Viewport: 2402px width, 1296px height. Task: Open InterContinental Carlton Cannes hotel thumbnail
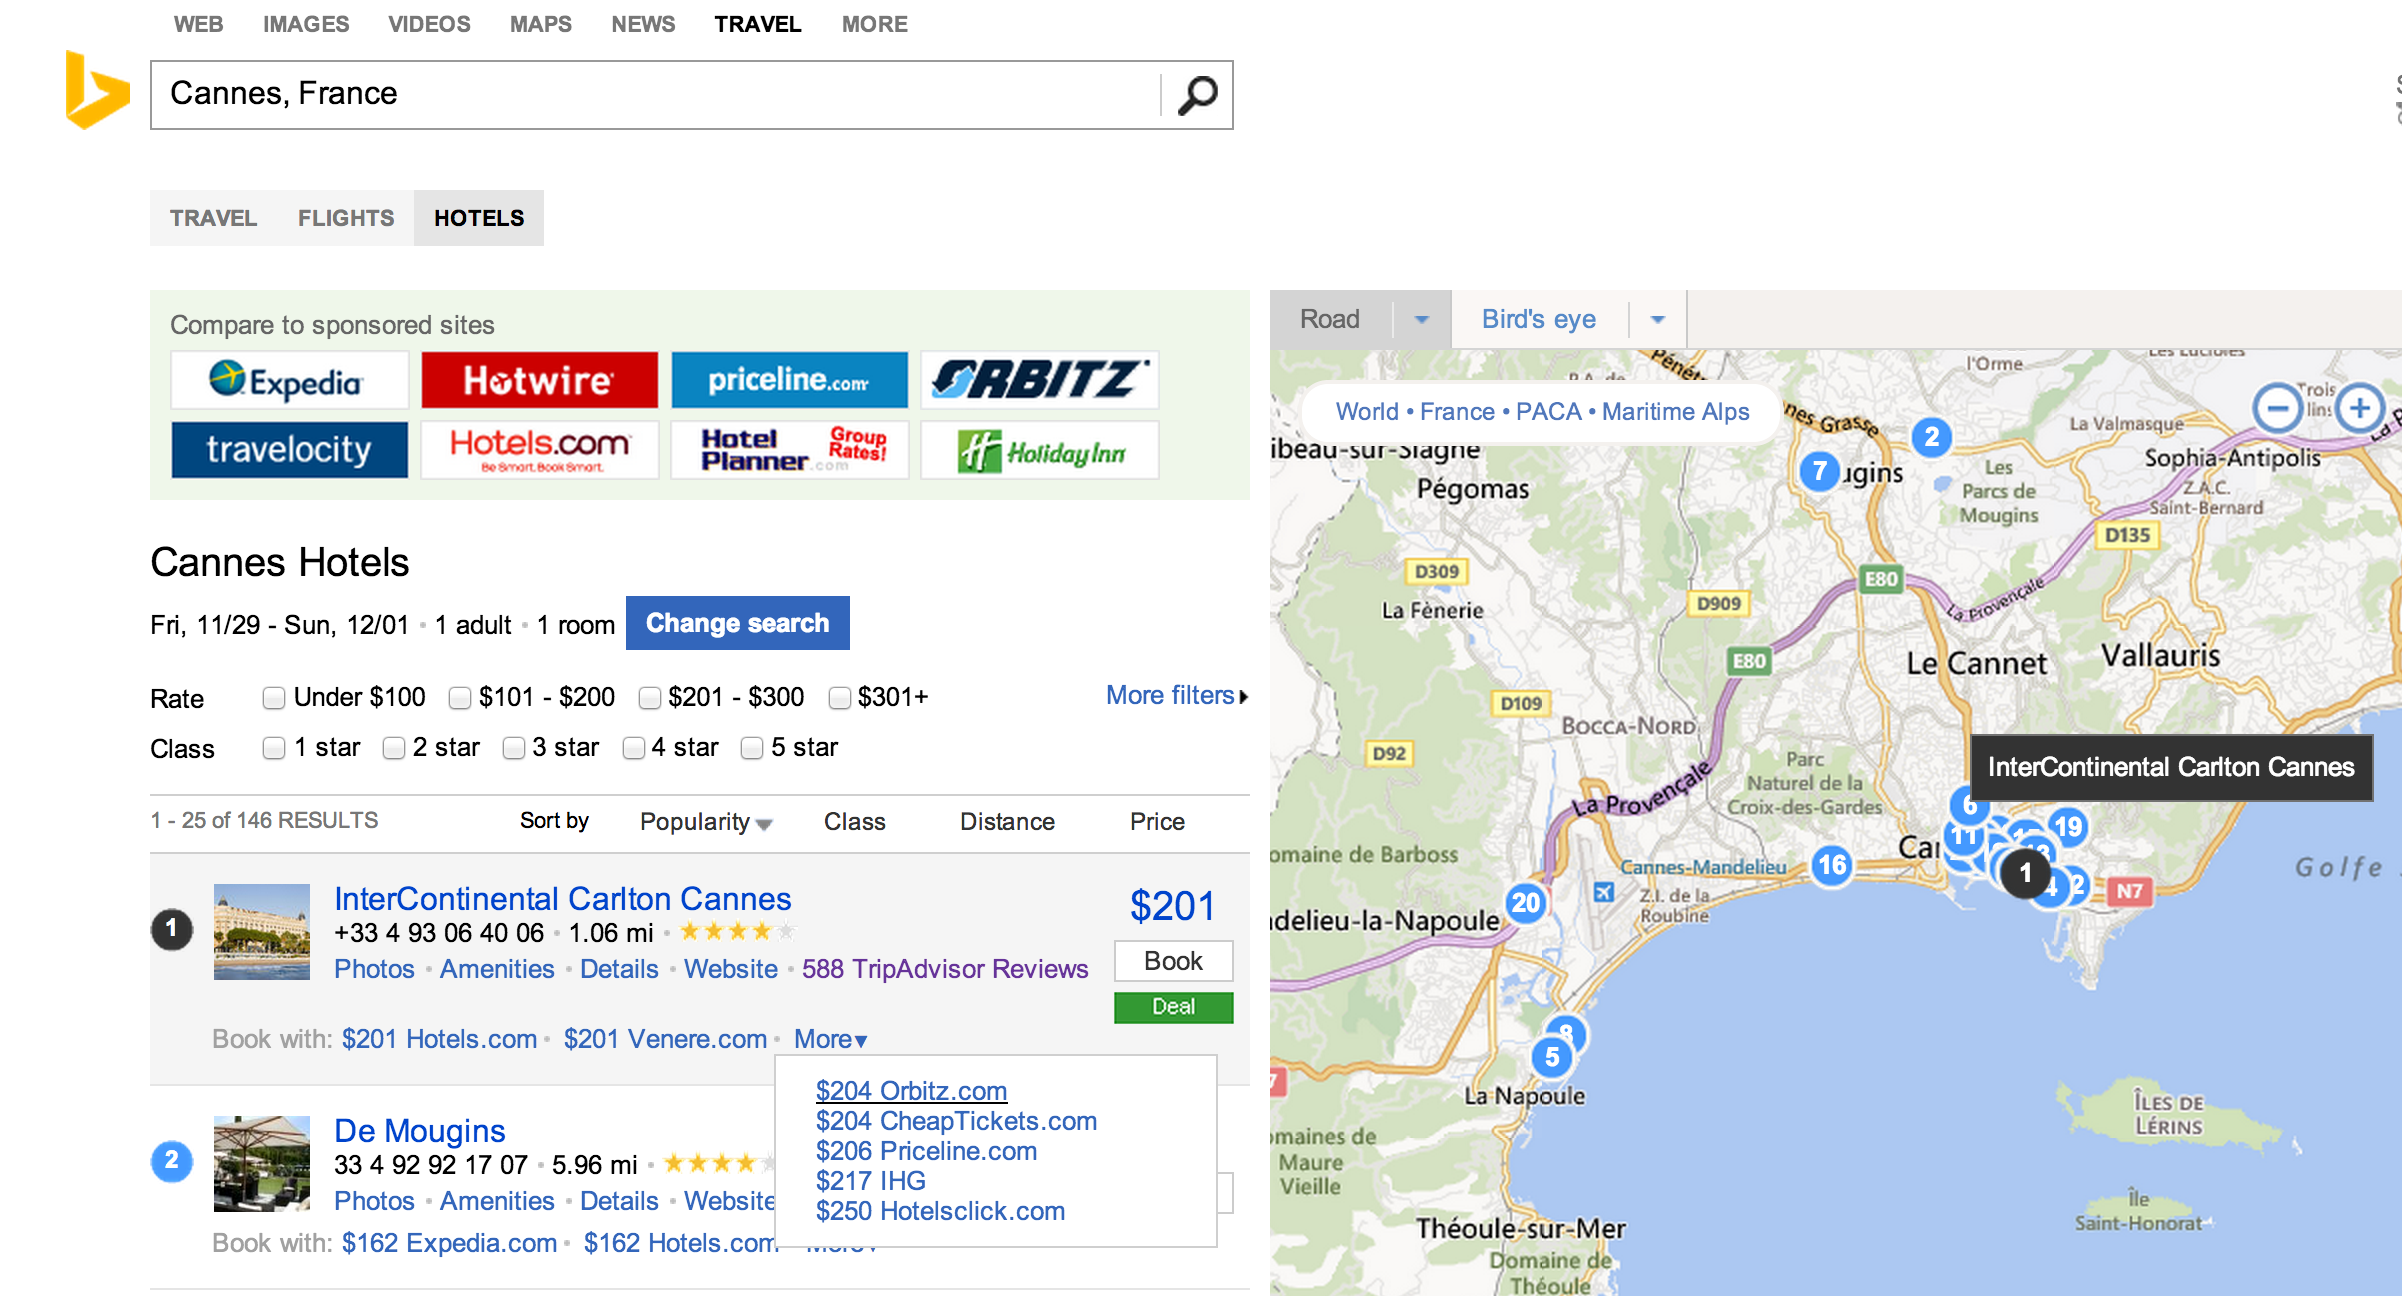[x=262, y=932]
